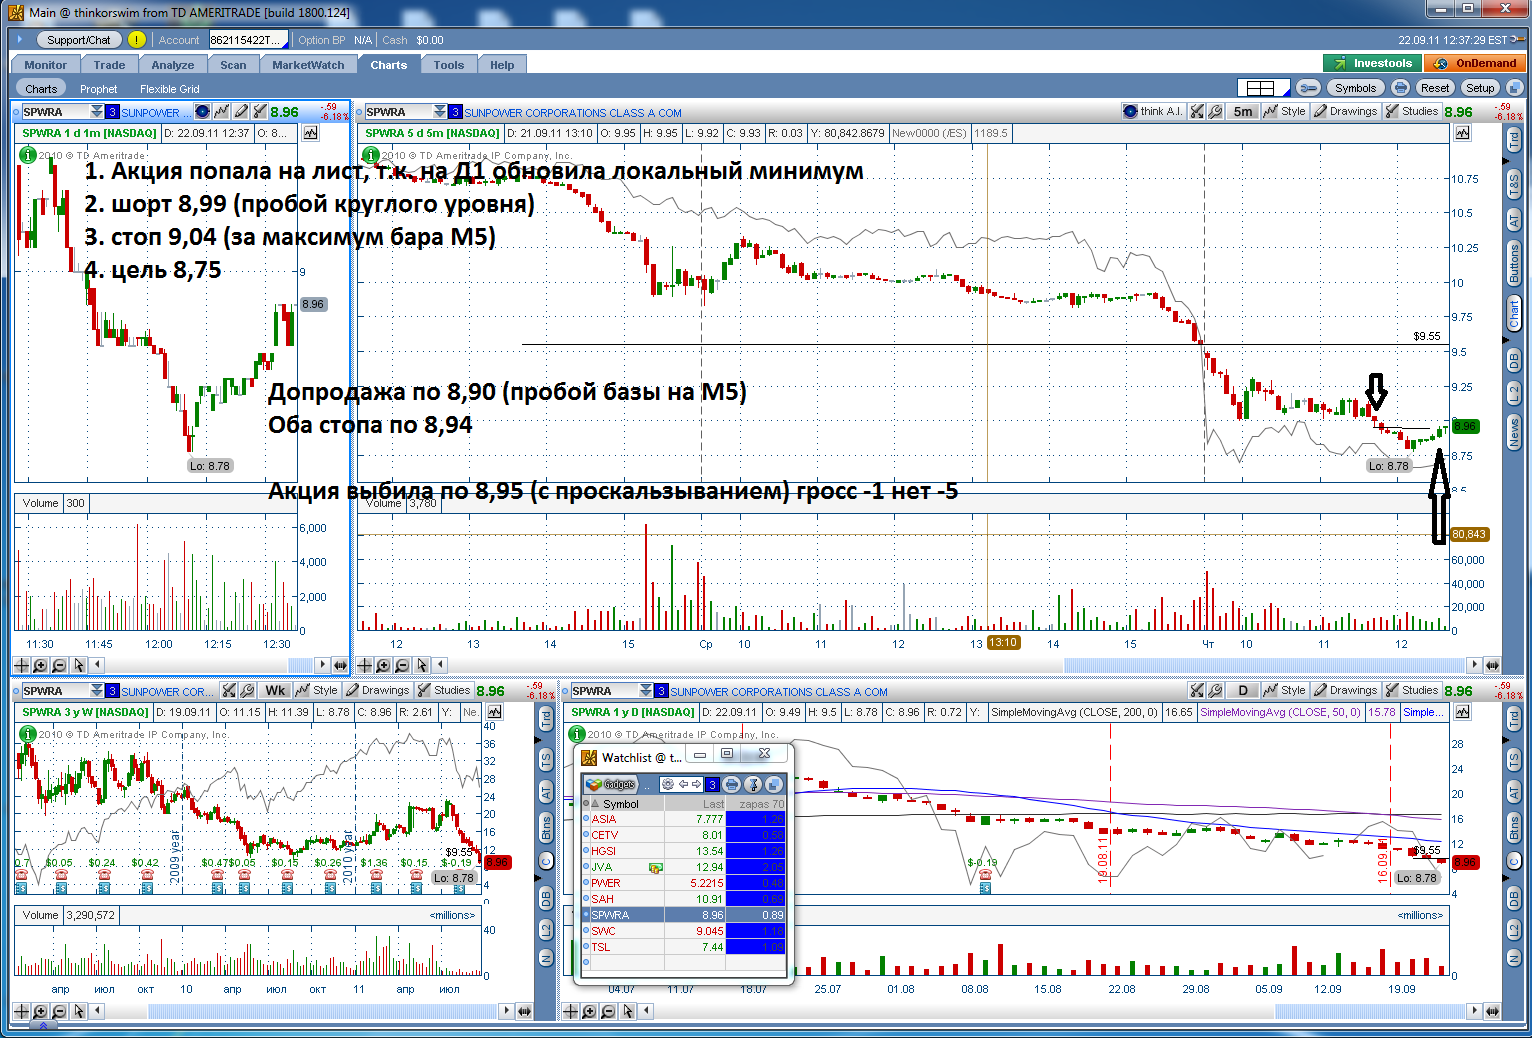
Task: Open the account number dropdown
Action: point(249,40)
